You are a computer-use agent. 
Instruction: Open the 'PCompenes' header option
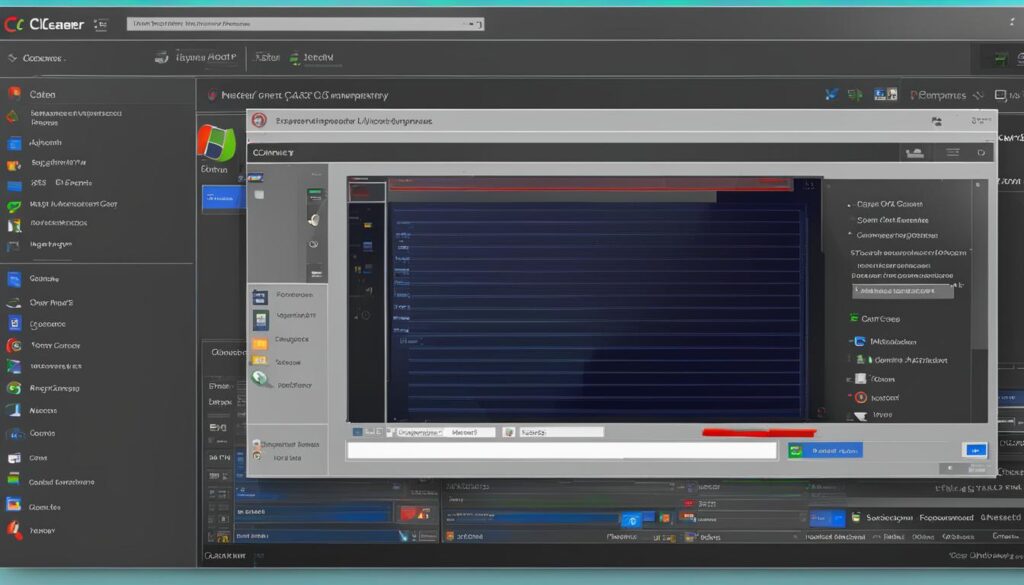click(x=938, y=95)
